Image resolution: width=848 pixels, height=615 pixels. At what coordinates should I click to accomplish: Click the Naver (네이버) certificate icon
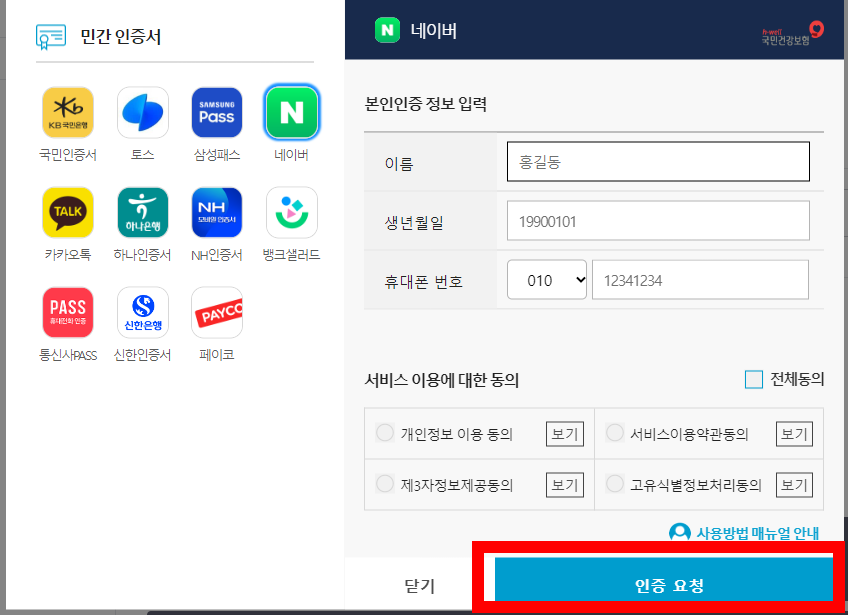(x=291, y=112)
